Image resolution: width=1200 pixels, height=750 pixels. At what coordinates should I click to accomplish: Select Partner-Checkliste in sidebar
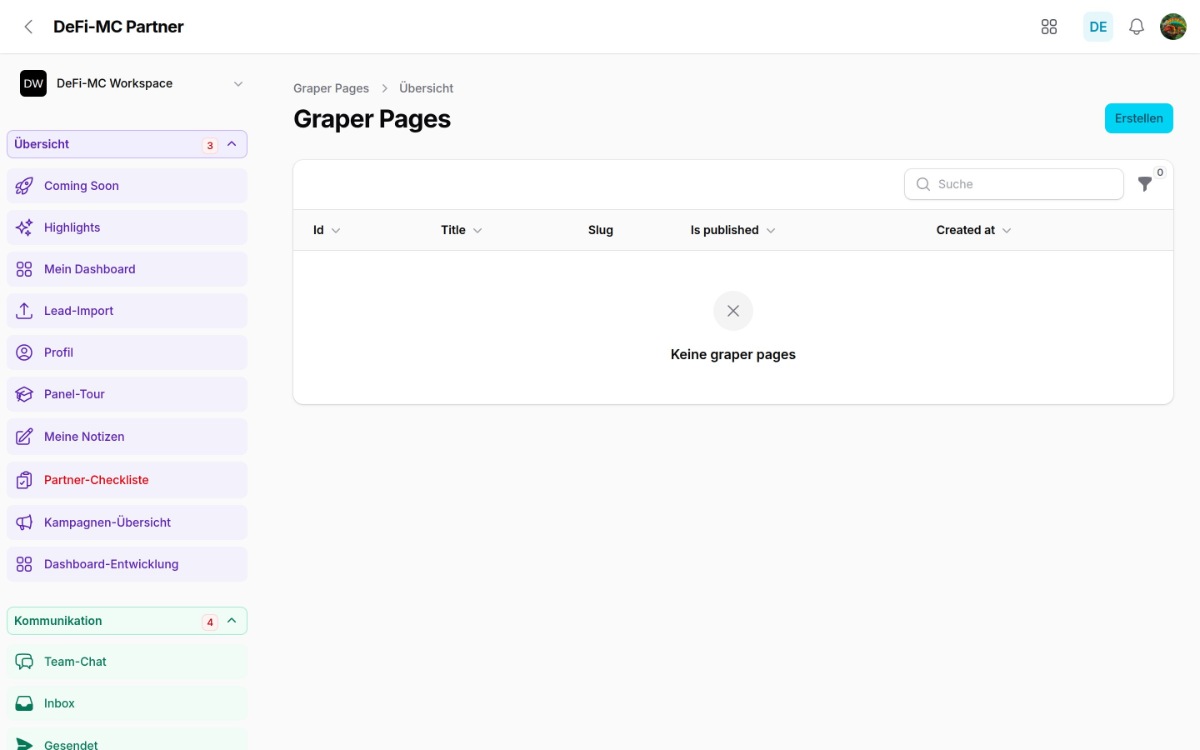127,480
